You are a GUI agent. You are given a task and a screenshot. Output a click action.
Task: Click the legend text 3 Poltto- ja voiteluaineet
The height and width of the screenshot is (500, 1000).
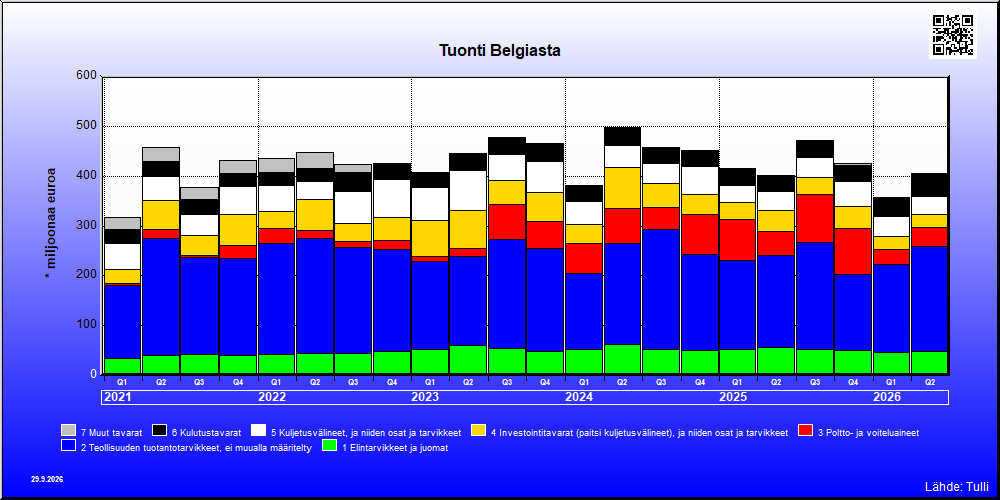click(869, 432)
